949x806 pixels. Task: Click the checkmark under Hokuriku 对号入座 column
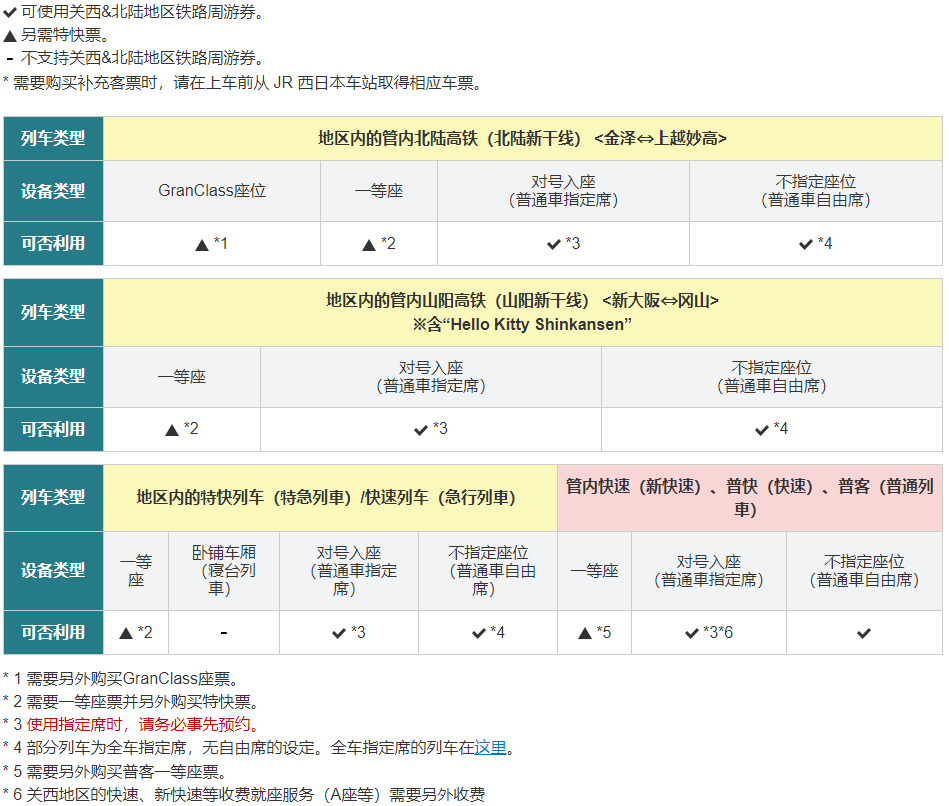553,244
